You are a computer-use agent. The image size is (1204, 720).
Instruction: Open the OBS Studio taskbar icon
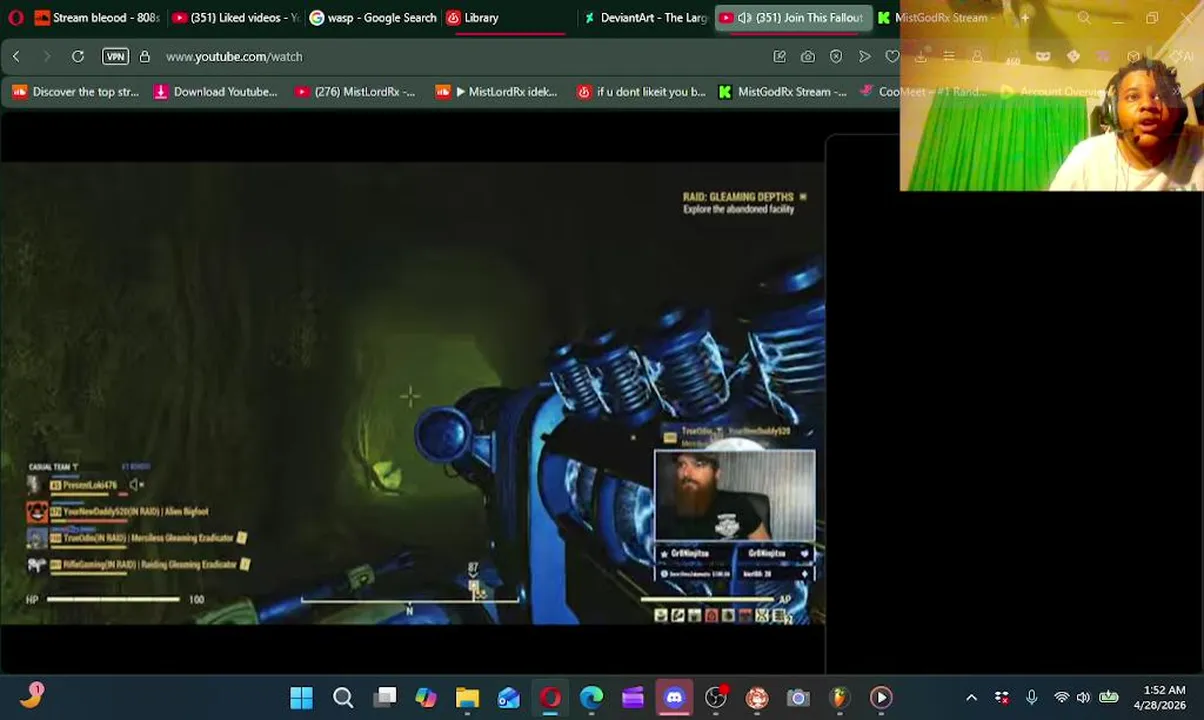[716, 697]
